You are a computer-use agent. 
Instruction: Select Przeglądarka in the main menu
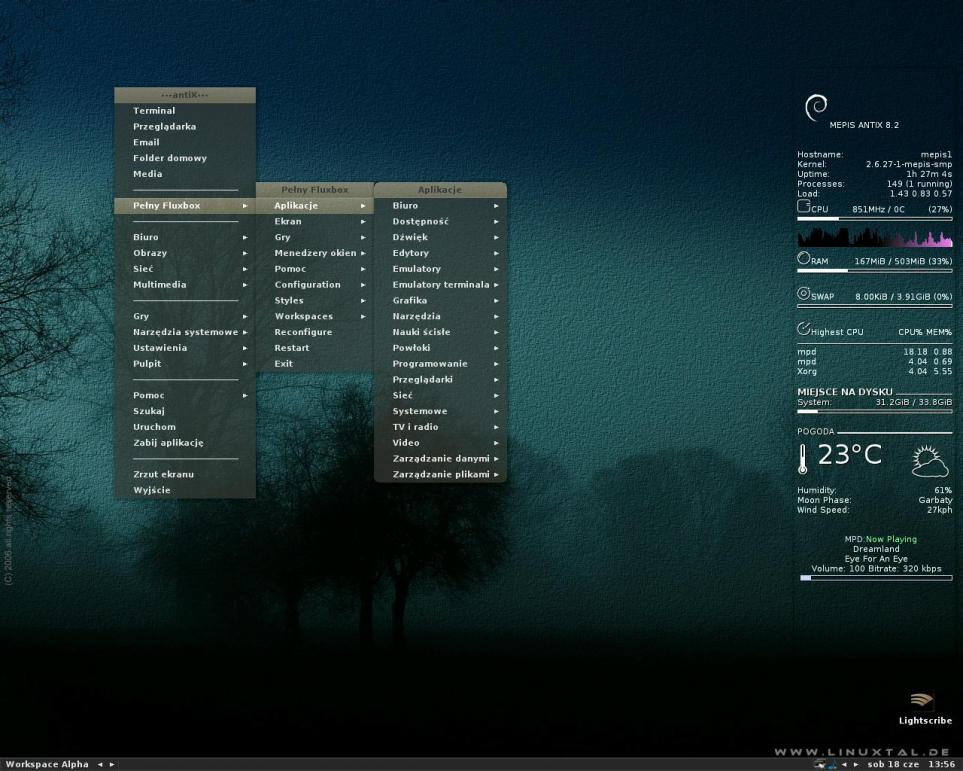coord(164,127)
